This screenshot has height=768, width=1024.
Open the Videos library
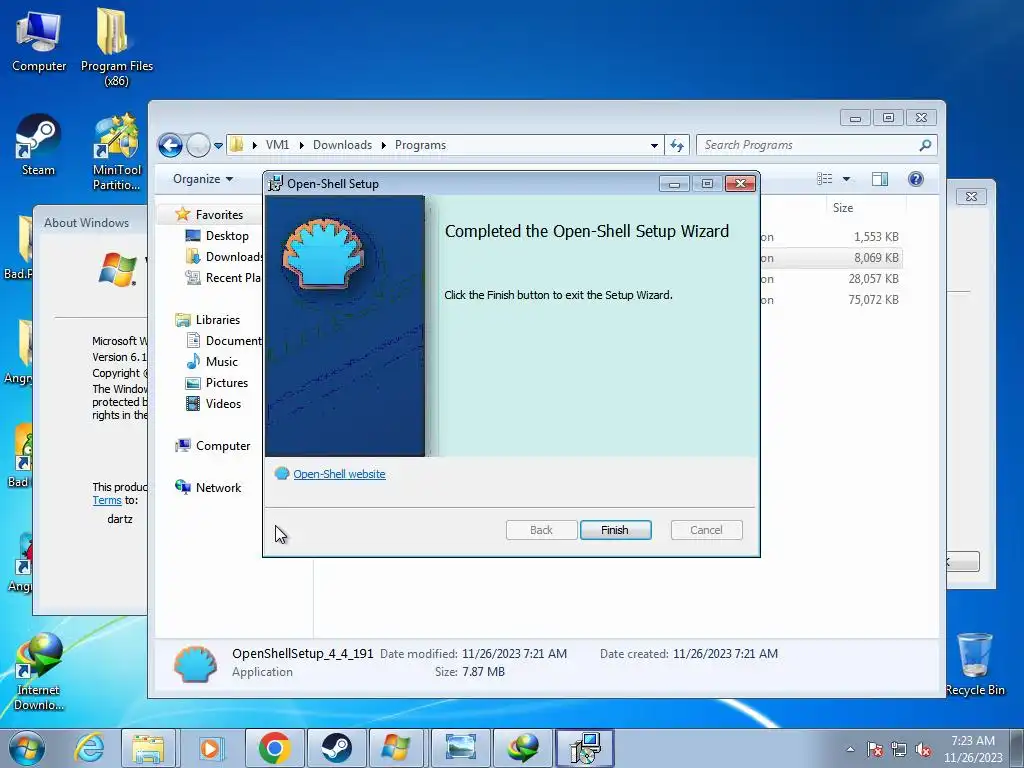(223, 404)
